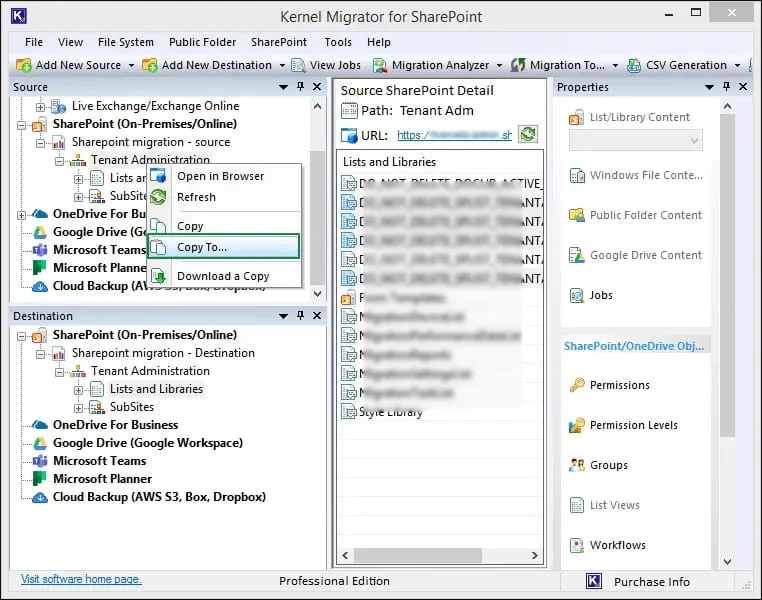Click the Add New Source icon

pyautogui.click(x=23, y=65)
